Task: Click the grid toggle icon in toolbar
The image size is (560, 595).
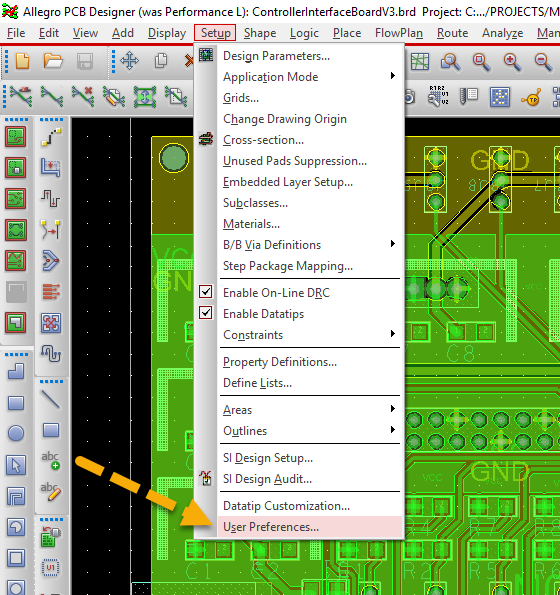Action: tap(420, 61)
